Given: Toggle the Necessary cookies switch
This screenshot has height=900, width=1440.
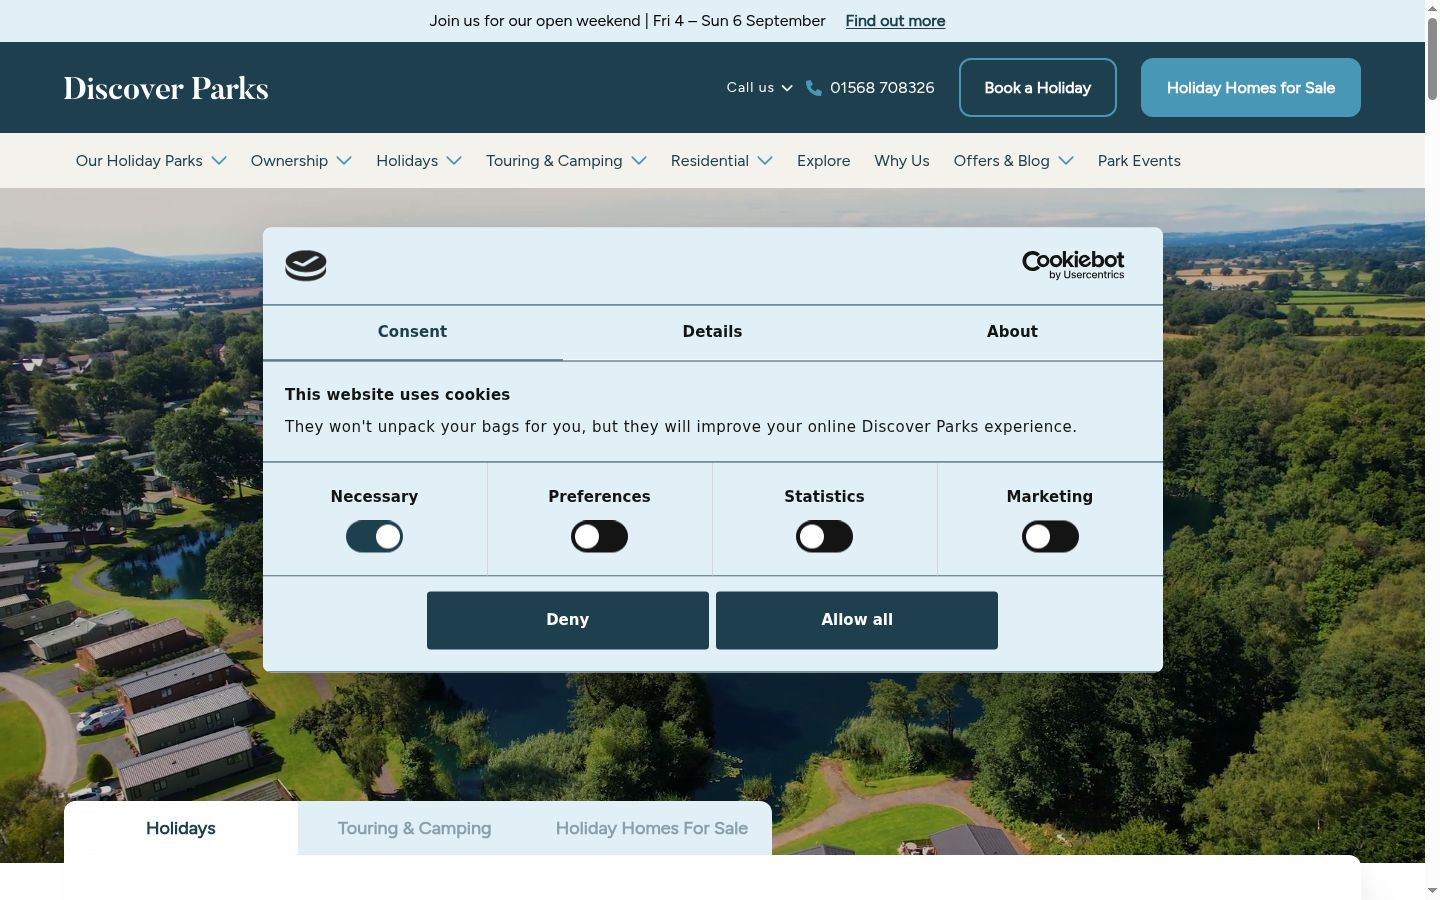Looking at the screenshot, I should (374, 537).
